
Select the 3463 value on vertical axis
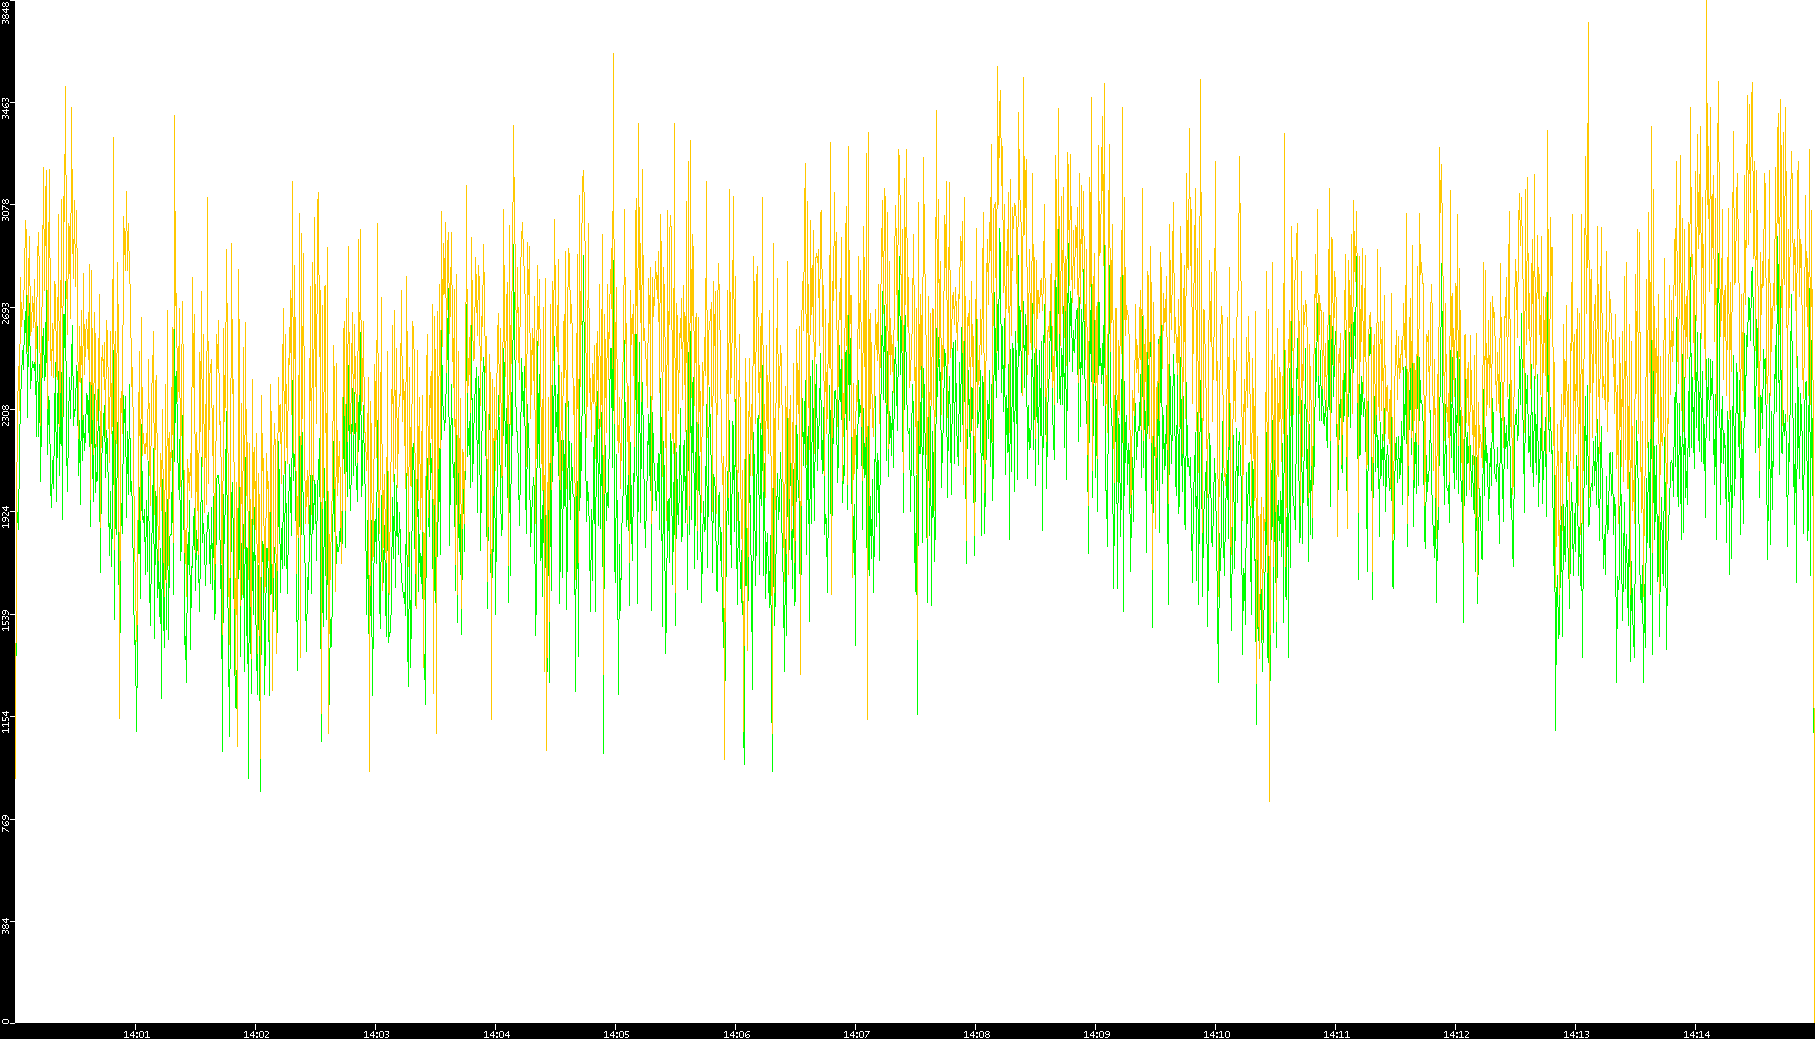point(7,108)
